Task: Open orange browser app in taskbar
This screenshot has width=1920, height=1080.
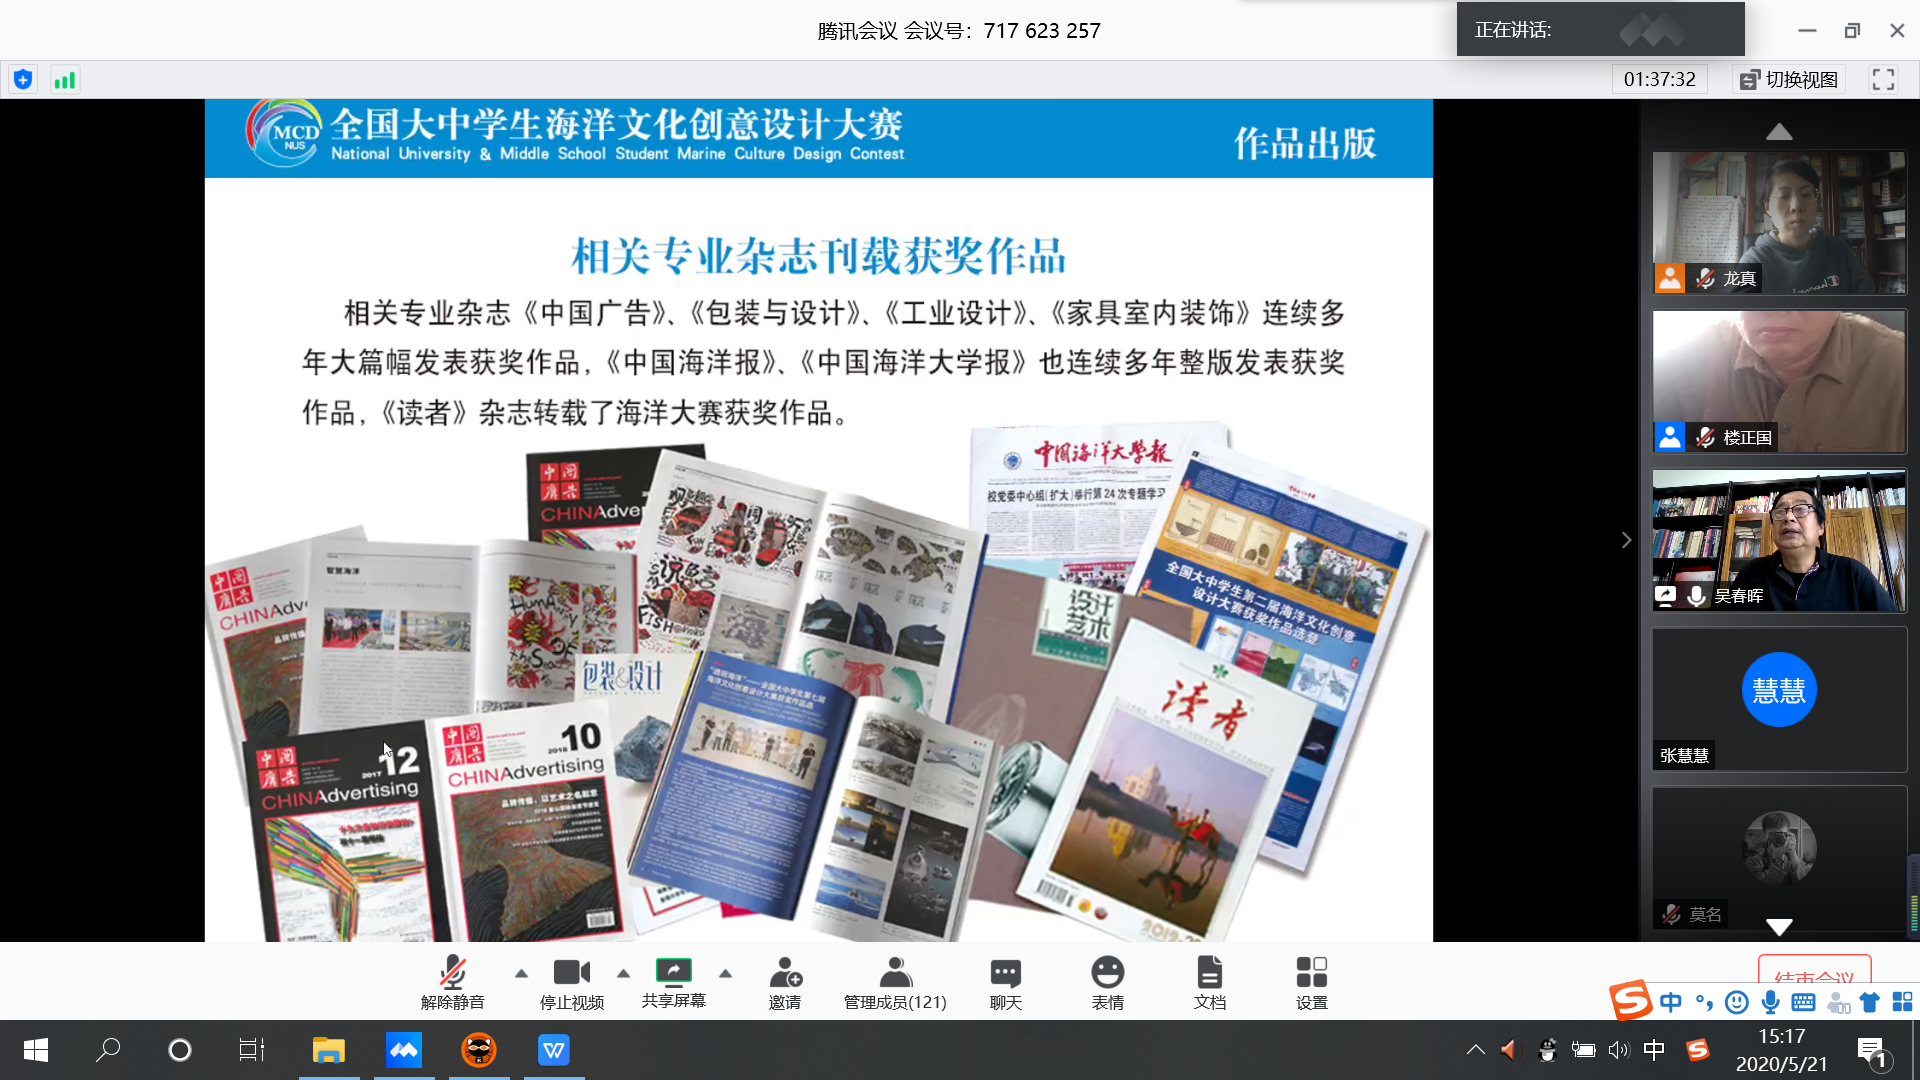Action: point(479,1050)
